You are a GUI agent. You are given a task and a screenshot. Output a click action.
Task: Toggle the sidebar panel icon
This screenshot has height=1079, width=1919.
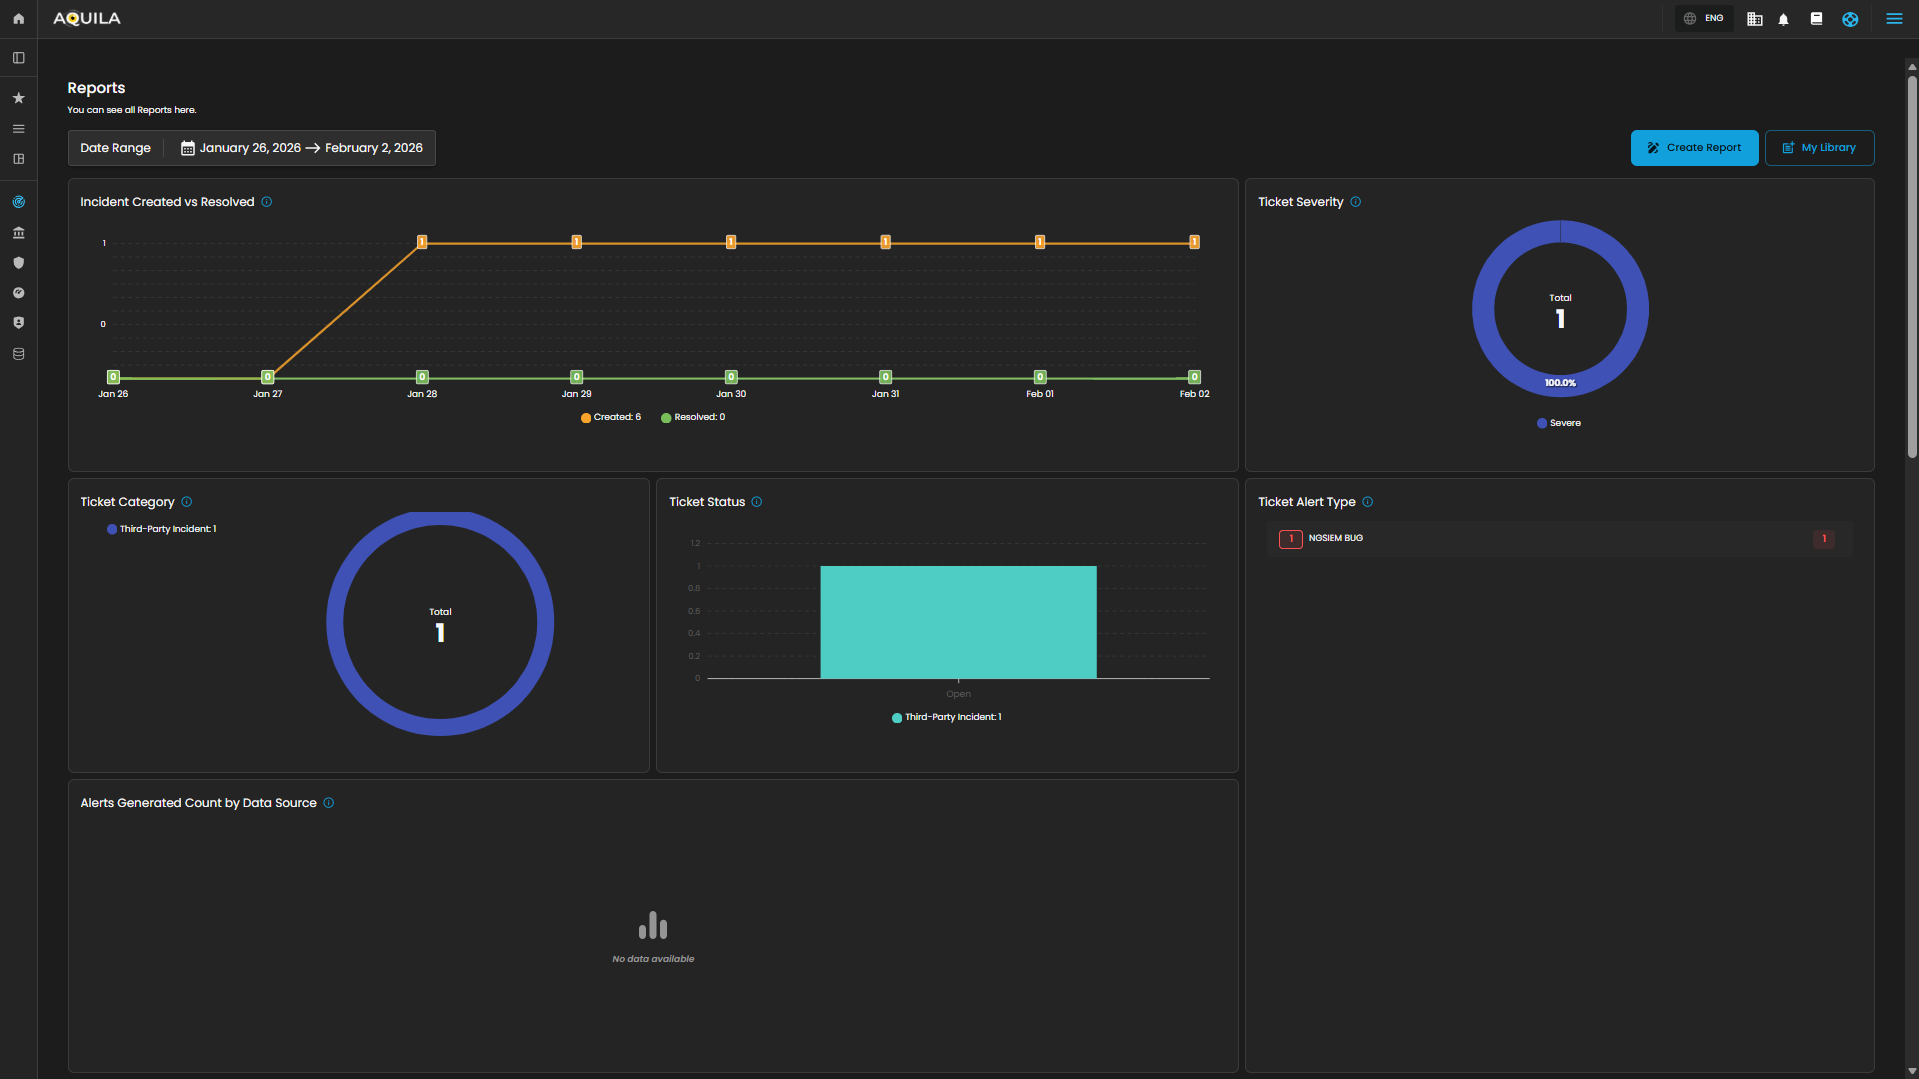click(x=18, y=58)
